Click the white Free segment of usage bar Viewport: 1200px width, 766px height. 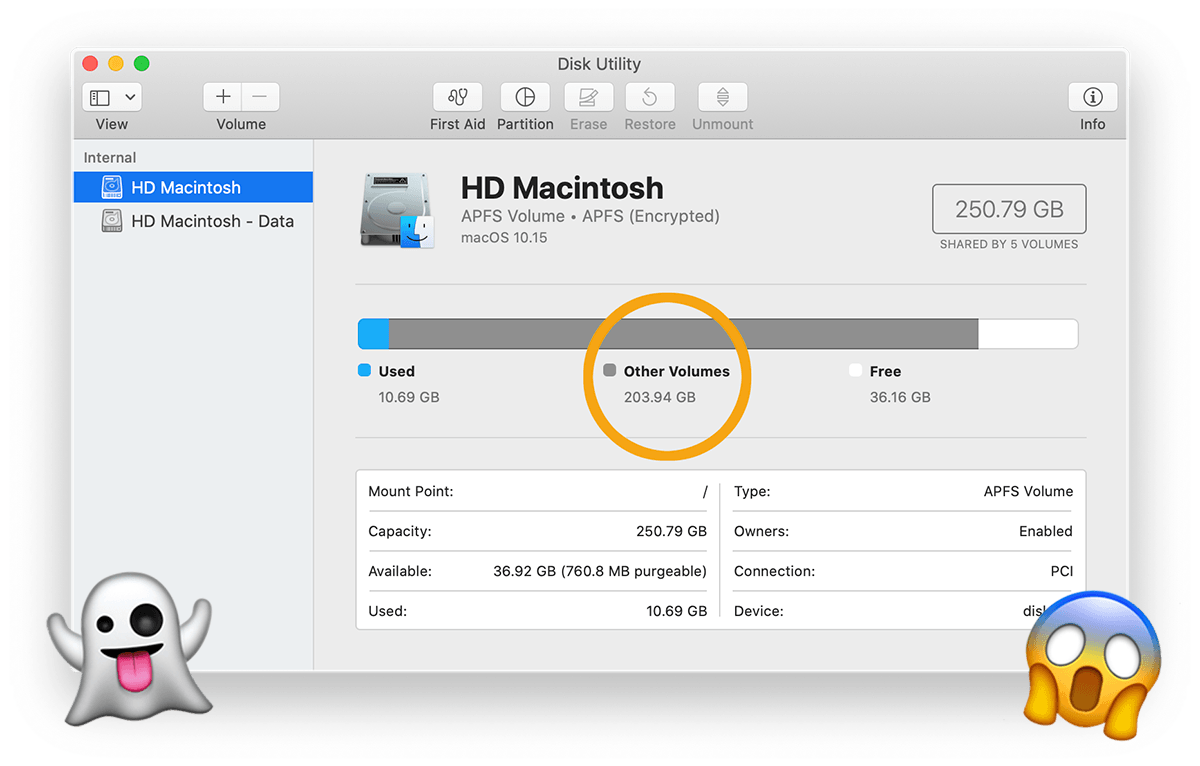(1027, 334)
